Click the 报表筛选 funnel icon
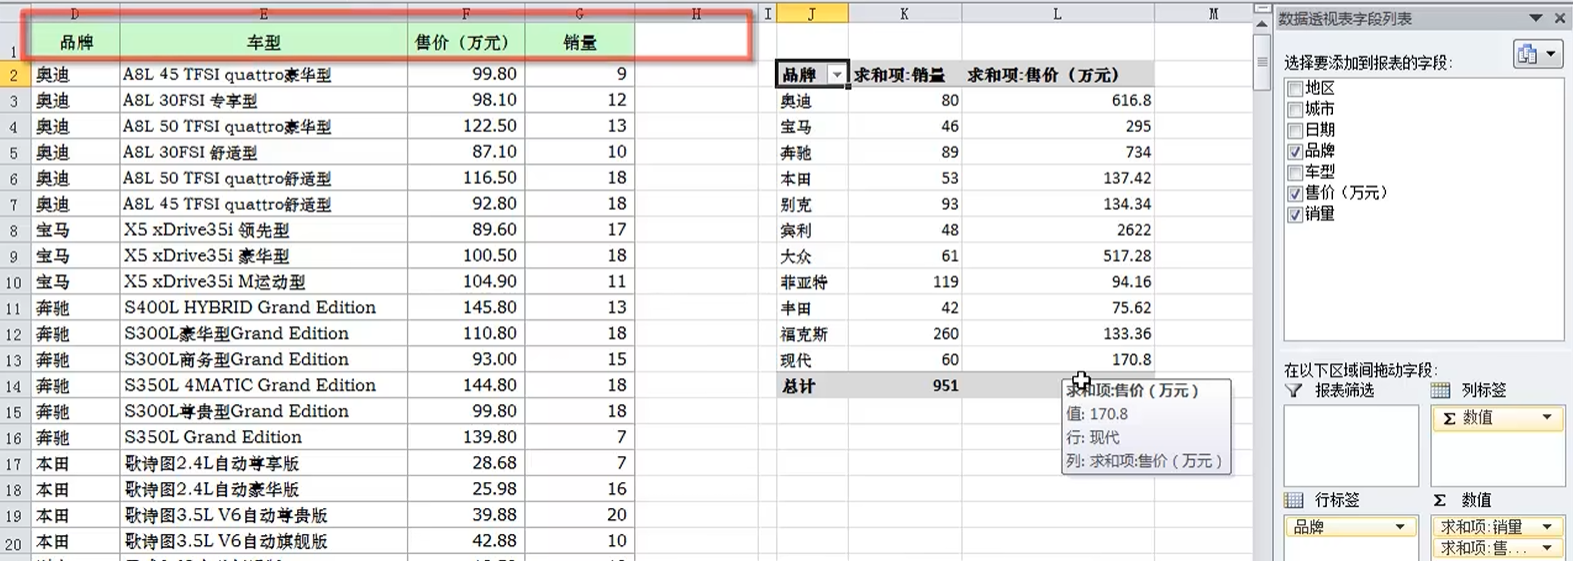The image size is (1573, 561). click(1294, 390)
